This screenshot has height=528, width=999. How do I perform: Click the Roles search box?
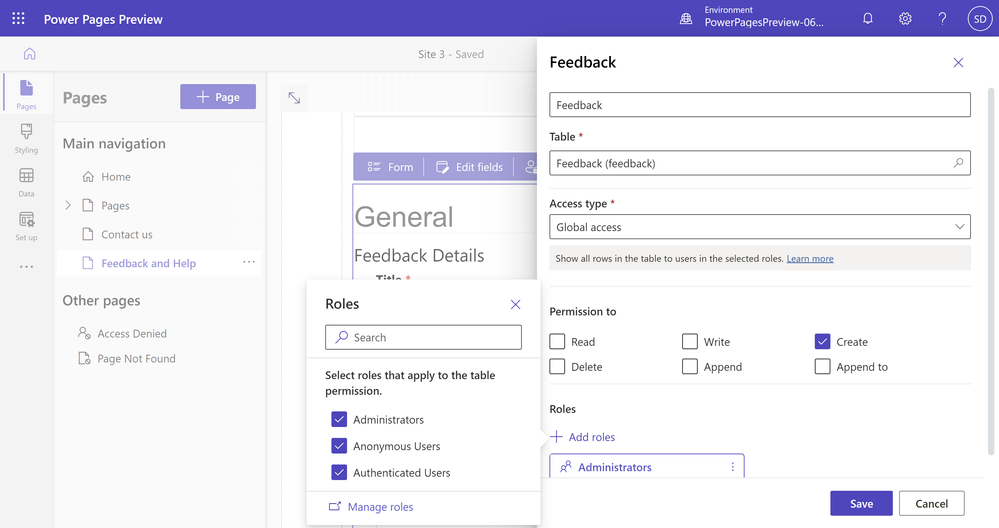tap(423, 338)
